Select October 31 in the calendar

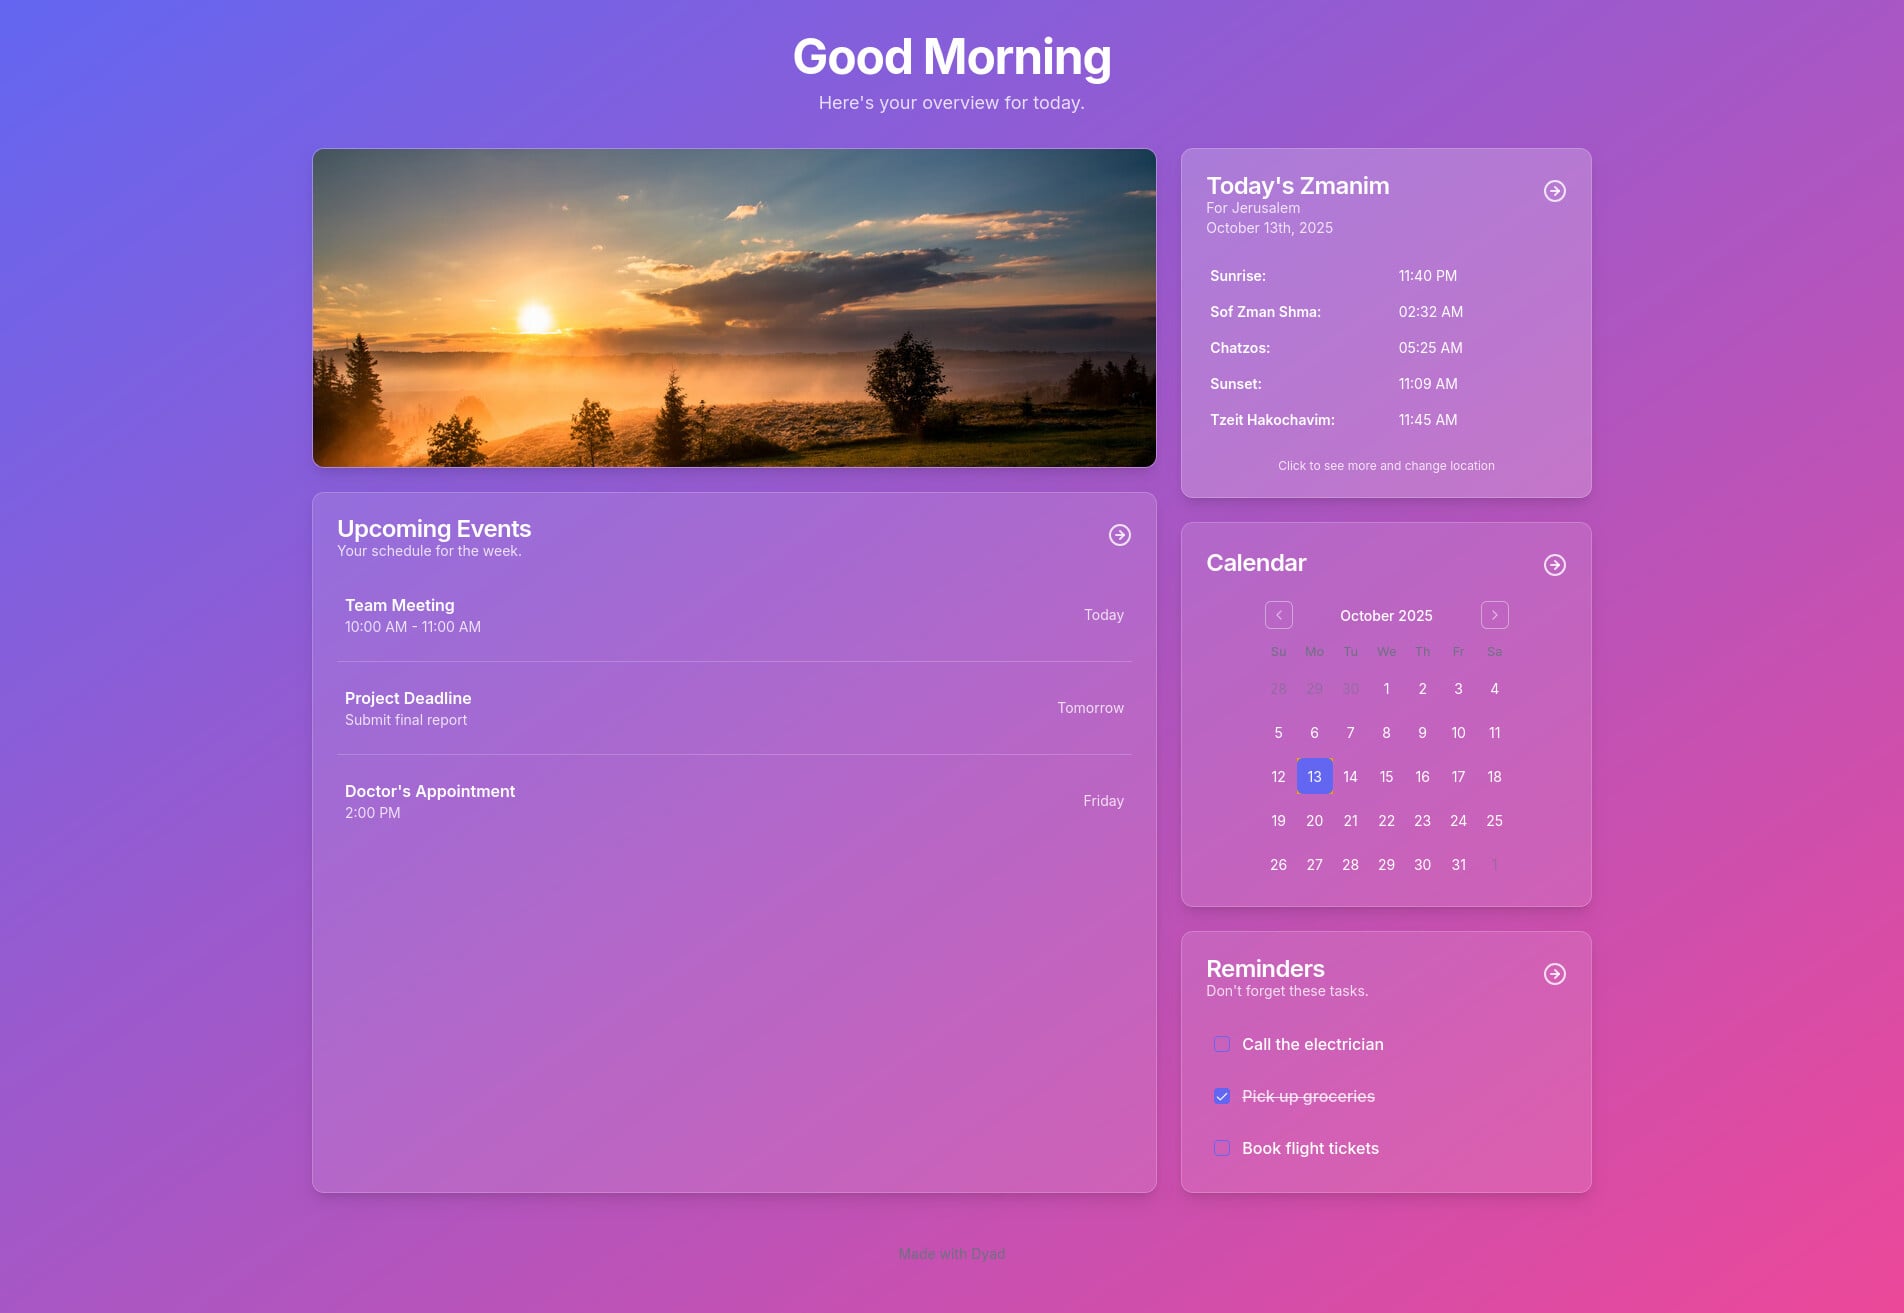pyautogui.click(x=1458, y=864)
